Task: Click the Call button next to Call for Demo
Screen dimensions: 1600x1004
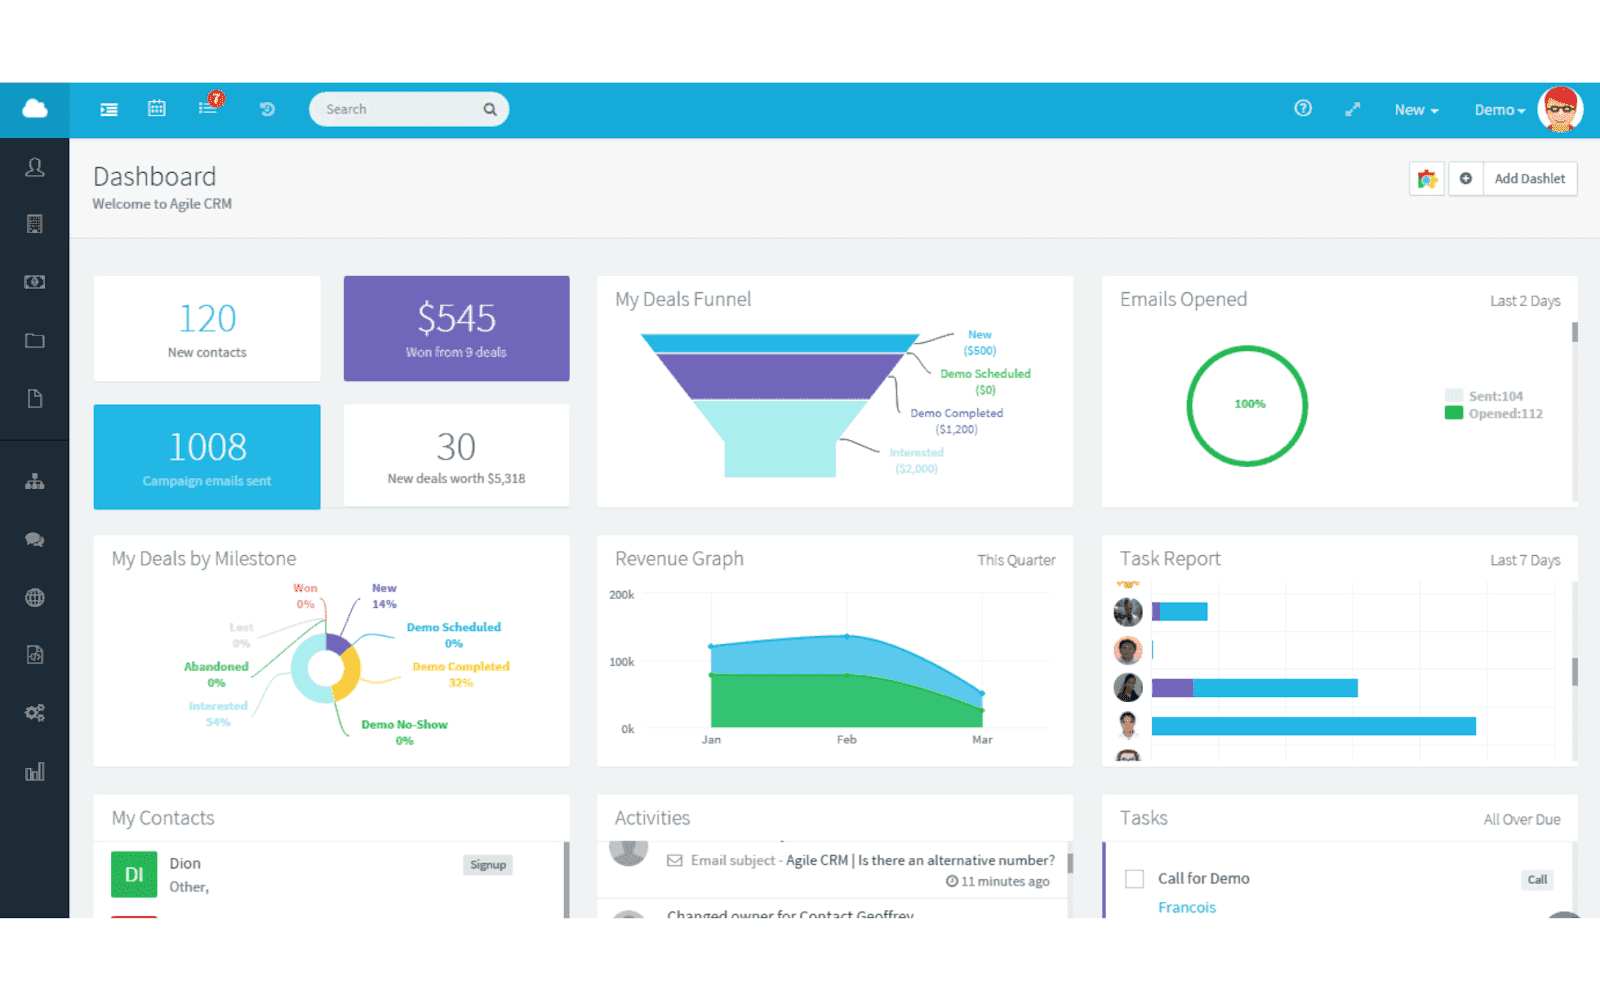Action: [1537, 879]
